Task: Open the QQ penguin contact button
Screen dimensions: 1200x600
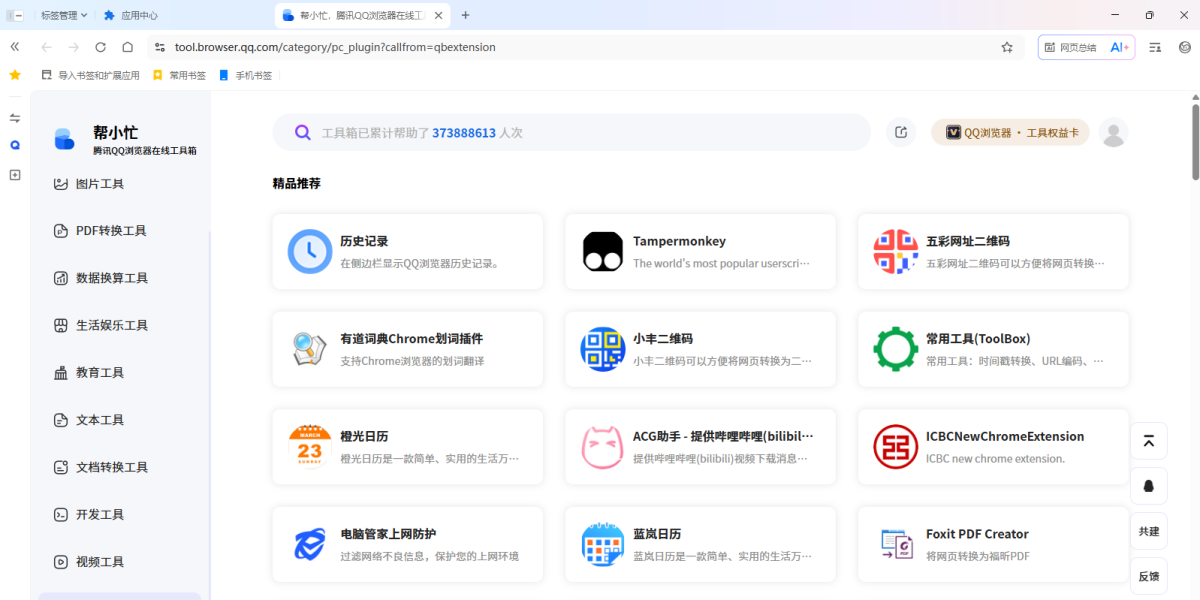Action: 1149,486
